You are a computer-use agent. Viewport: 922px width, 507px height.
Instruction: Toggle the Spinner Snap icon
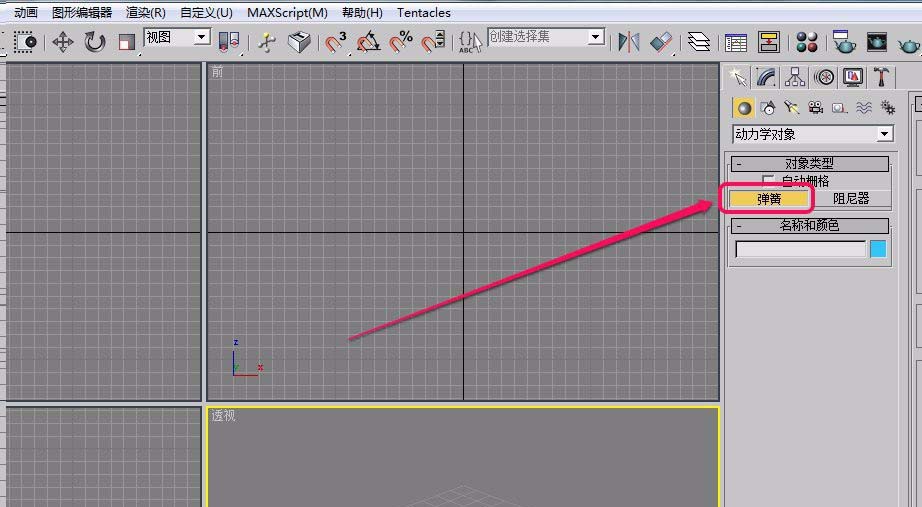[x=433, y=42]
